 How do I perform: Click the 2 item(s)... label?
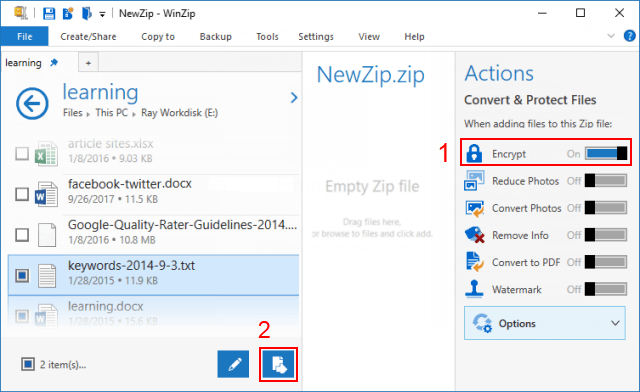[63, 364]
